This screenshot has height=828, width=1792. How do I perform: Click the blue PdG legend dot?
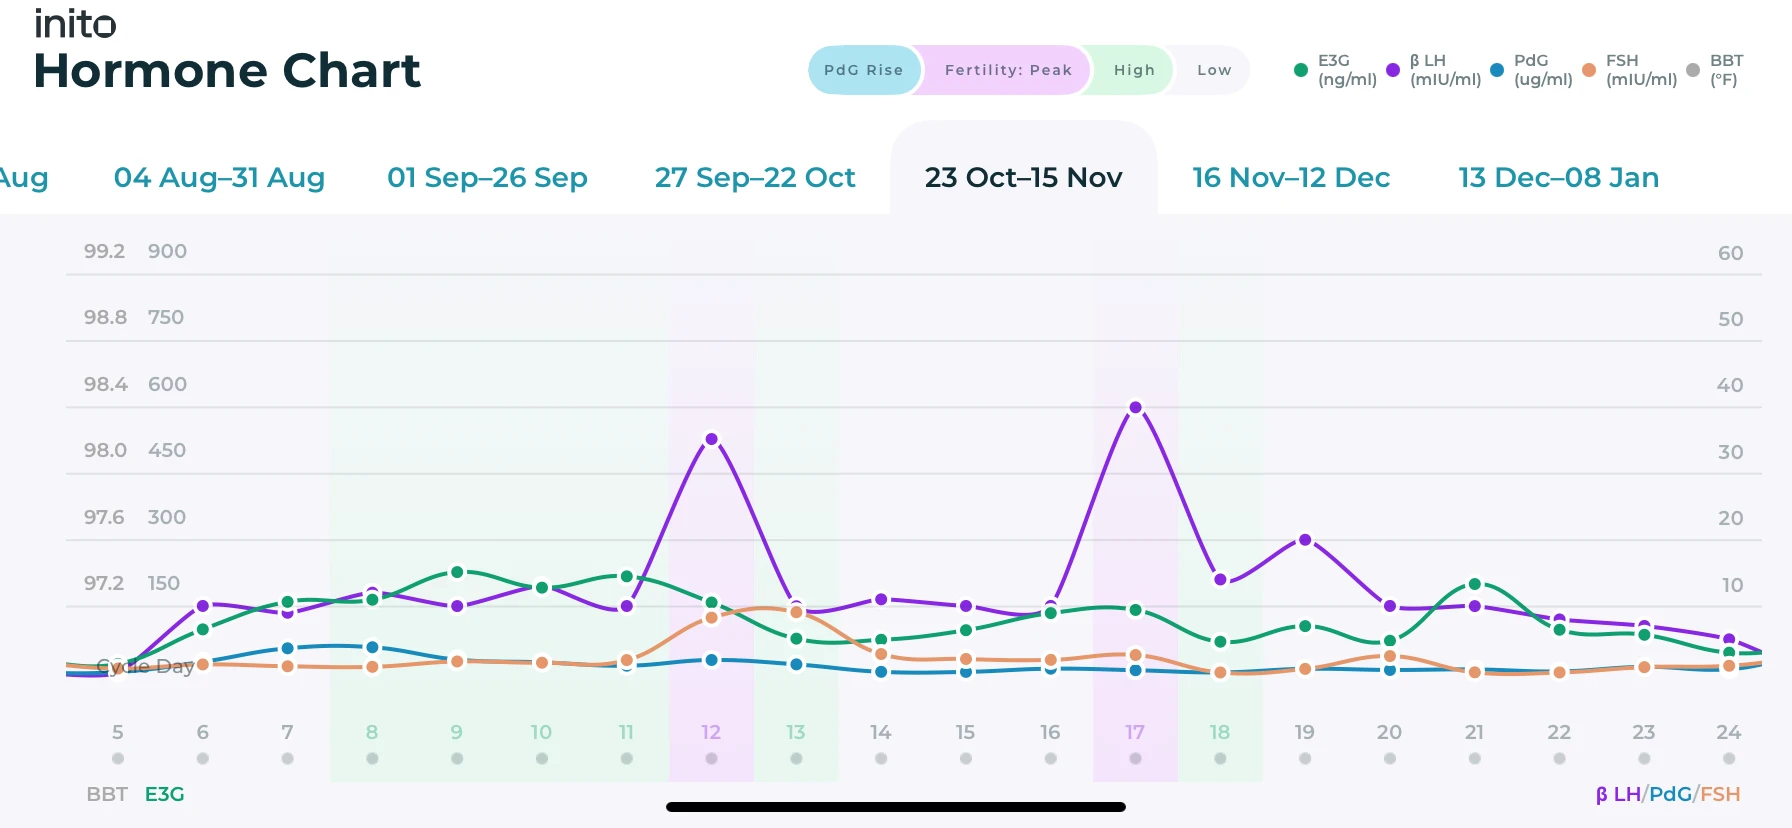[1497, 70]
